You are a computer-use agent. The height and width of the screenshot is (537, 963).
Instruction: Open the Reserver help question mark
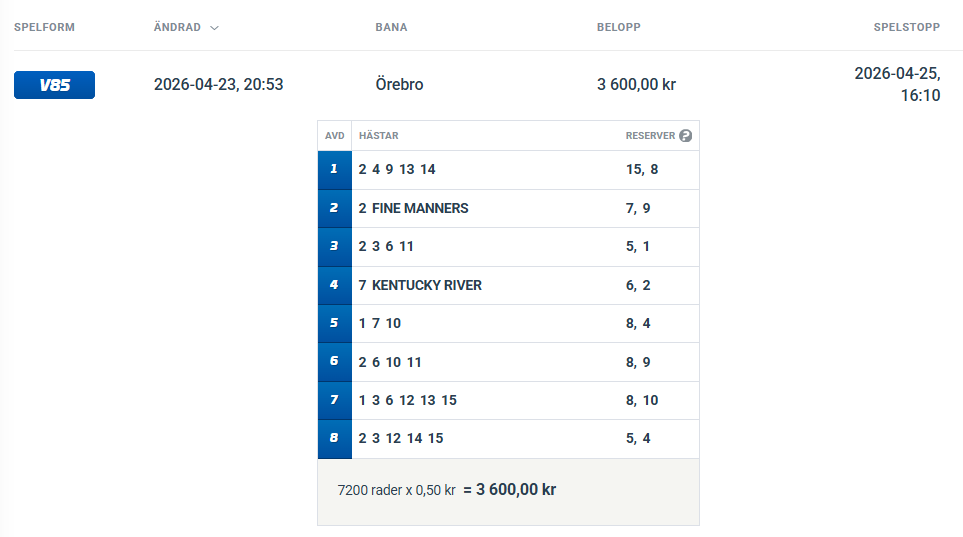tap(685, 136)
